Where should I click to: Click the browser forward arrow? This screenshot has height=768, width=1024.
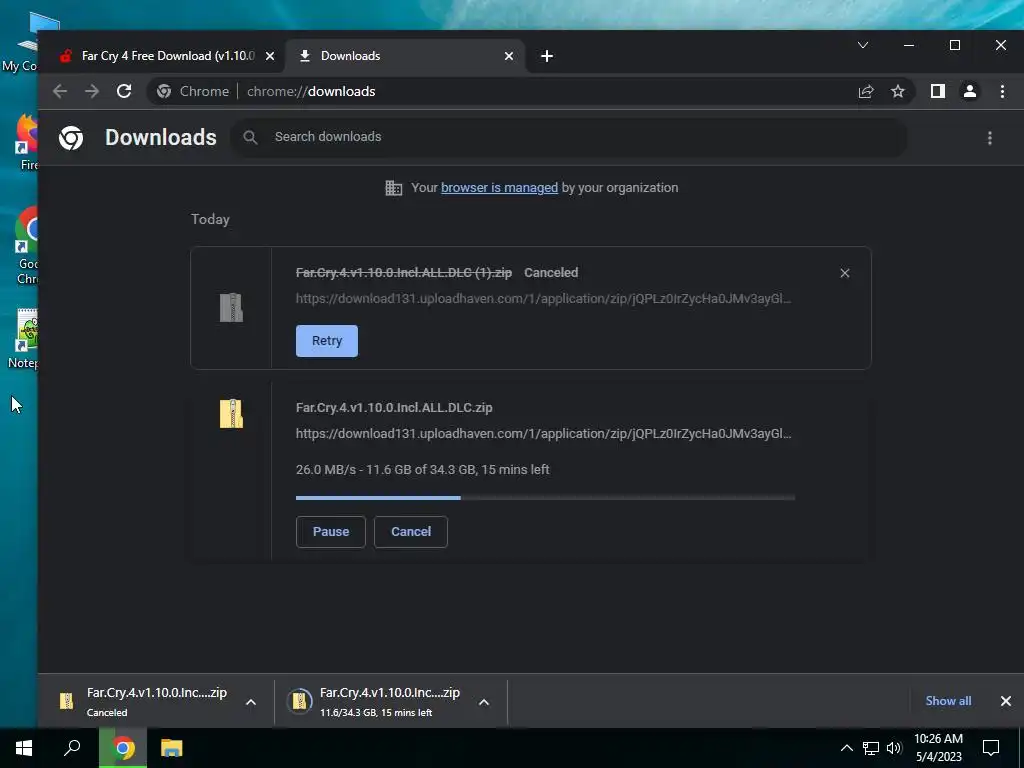pyautogui.click(x=92, y=91)
